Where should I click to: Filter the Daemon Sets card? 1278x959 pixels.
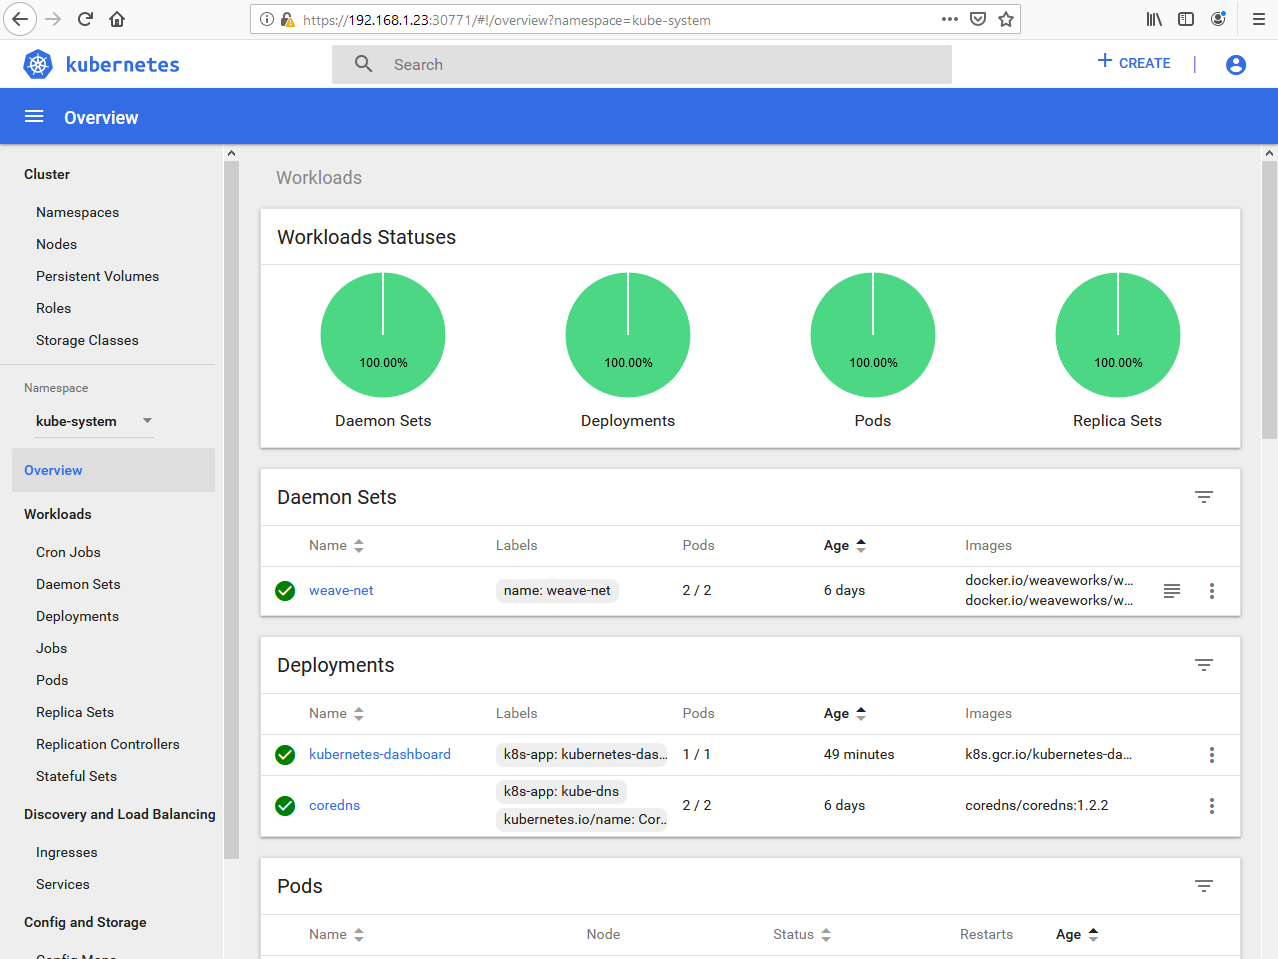(1204, 497)
